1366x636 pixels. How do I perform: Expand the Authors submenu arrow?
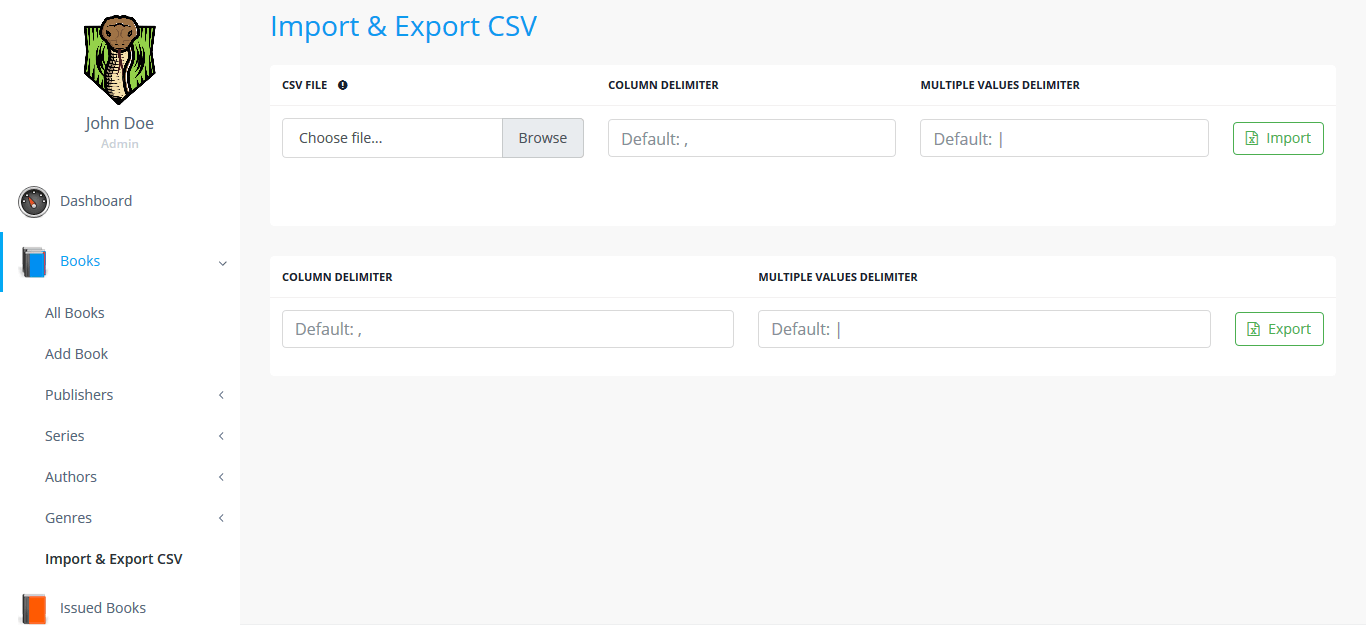tap(221, 477)
